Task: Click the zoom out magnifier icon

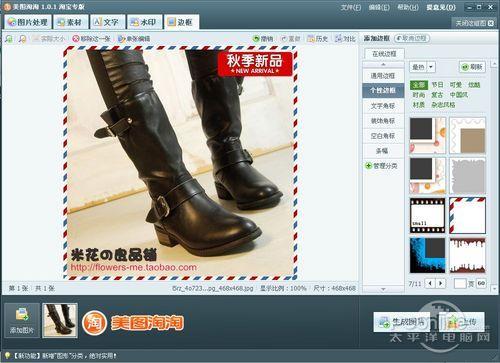Action: (22, 39)
